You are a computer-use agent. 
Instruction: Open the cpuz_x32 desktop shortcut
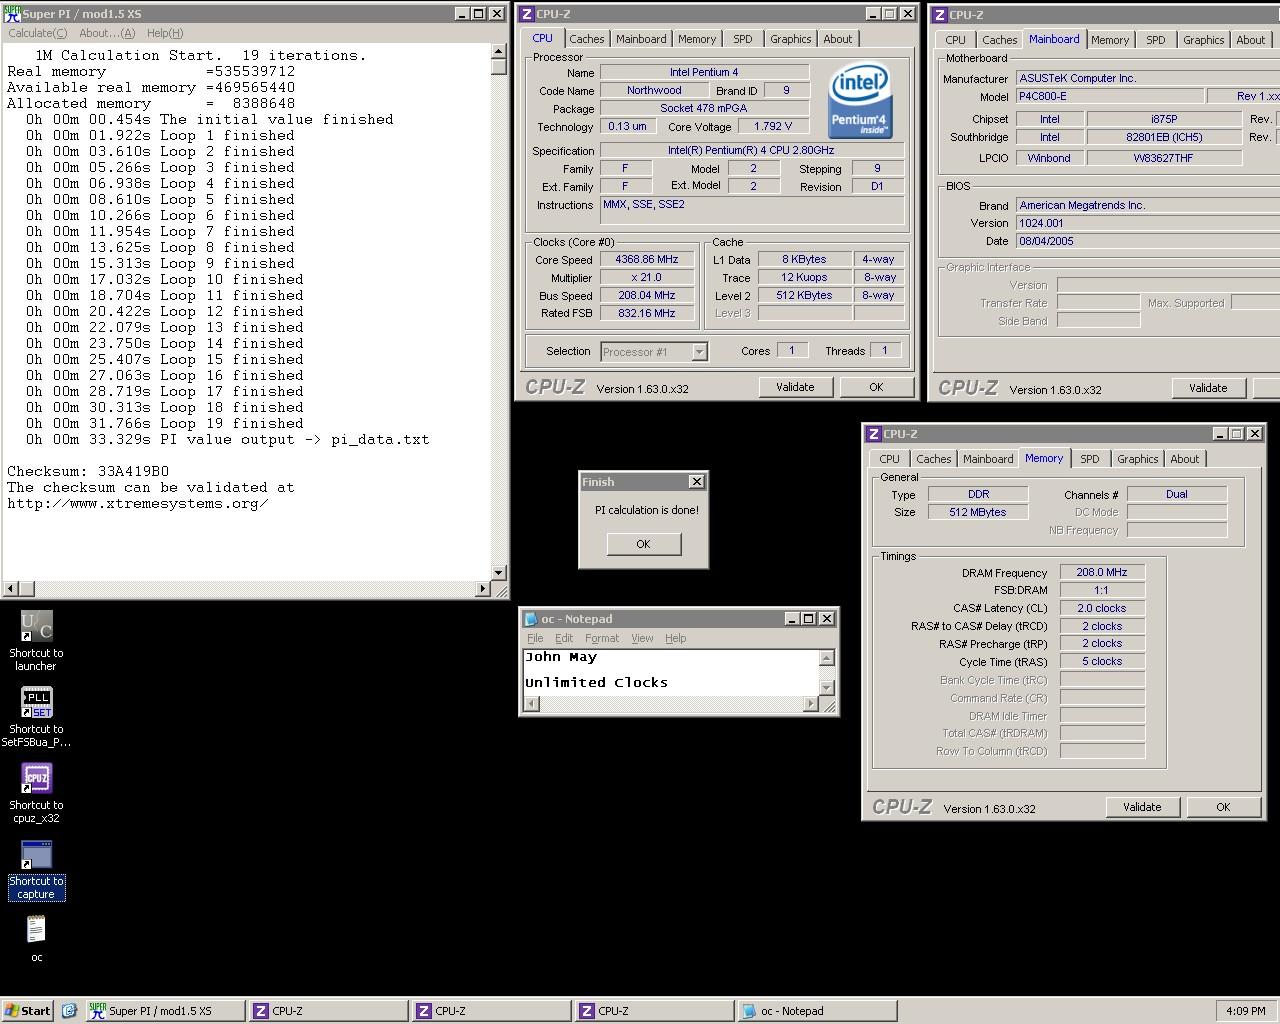tap(36, 793)
